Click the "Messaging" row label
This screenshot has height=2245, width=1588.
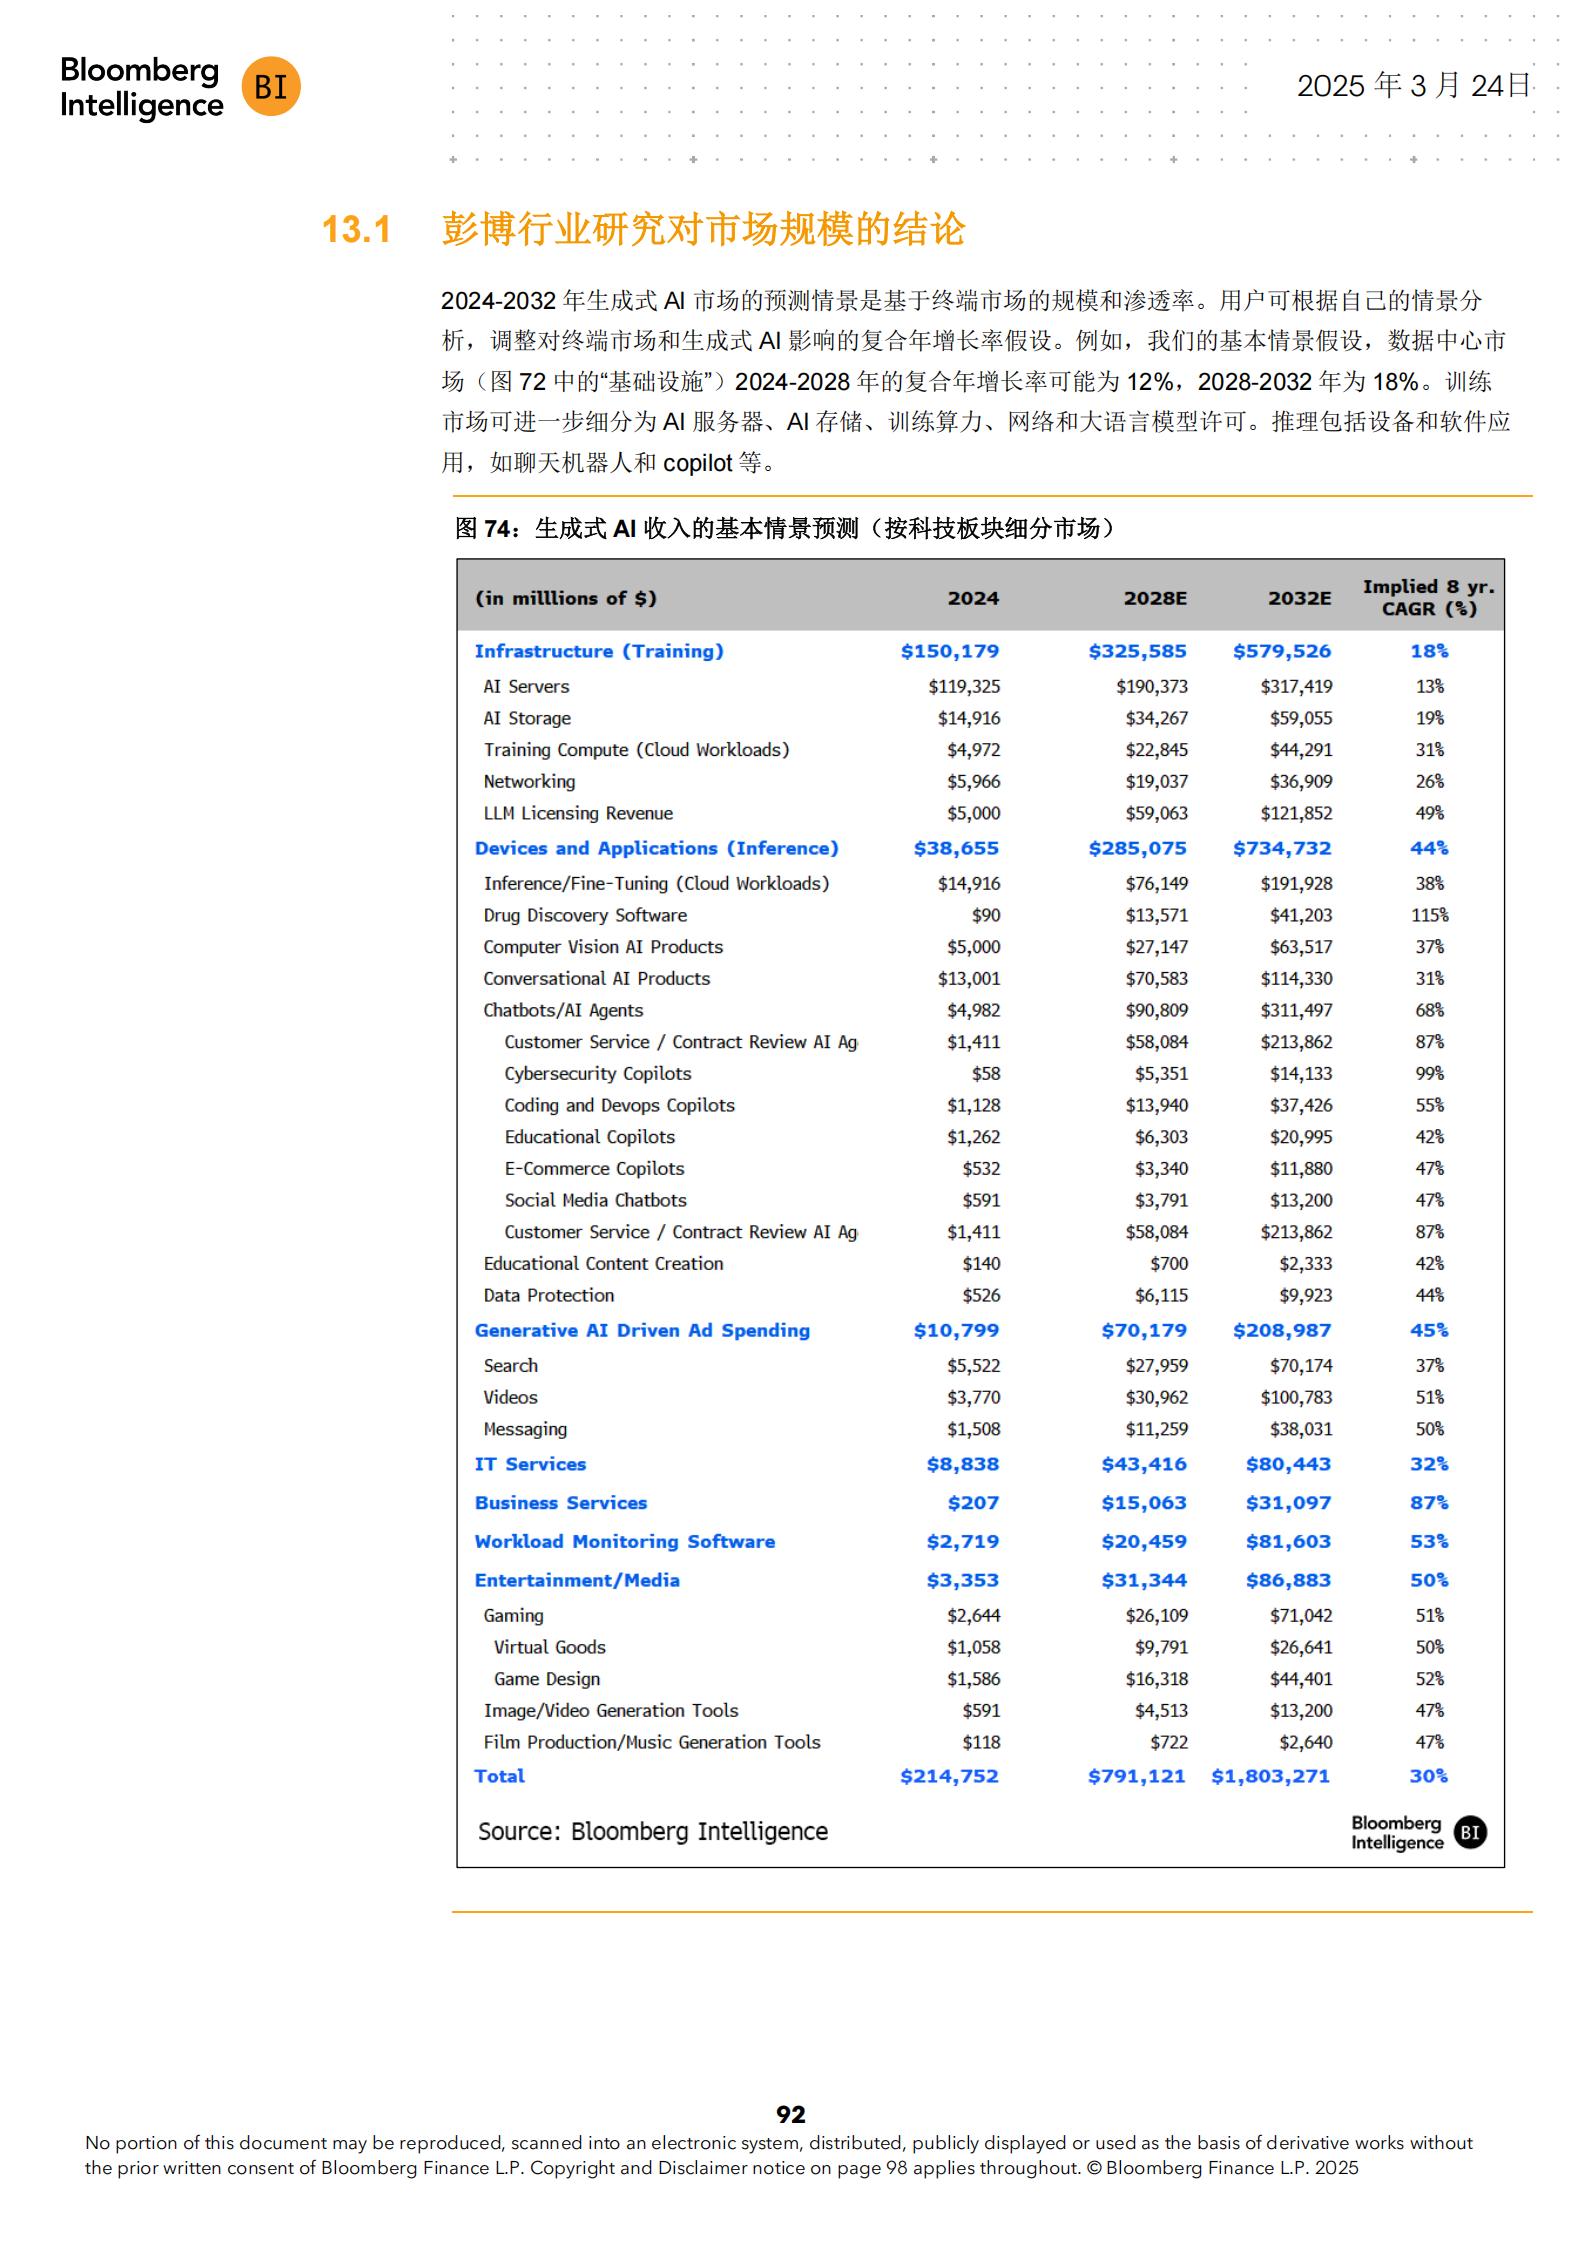pyautogui.click(x=525, y=1430)
